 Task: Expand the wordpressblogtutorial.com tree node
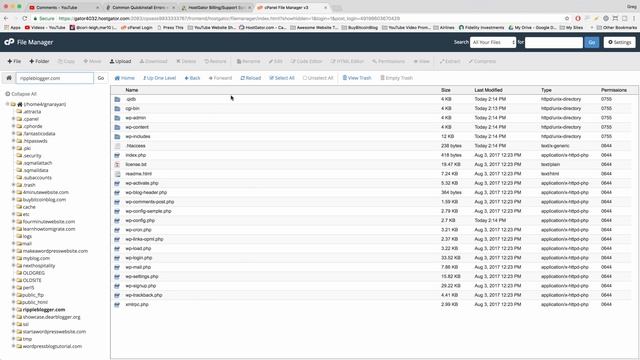pyautogui.click(x=13, y=346)
